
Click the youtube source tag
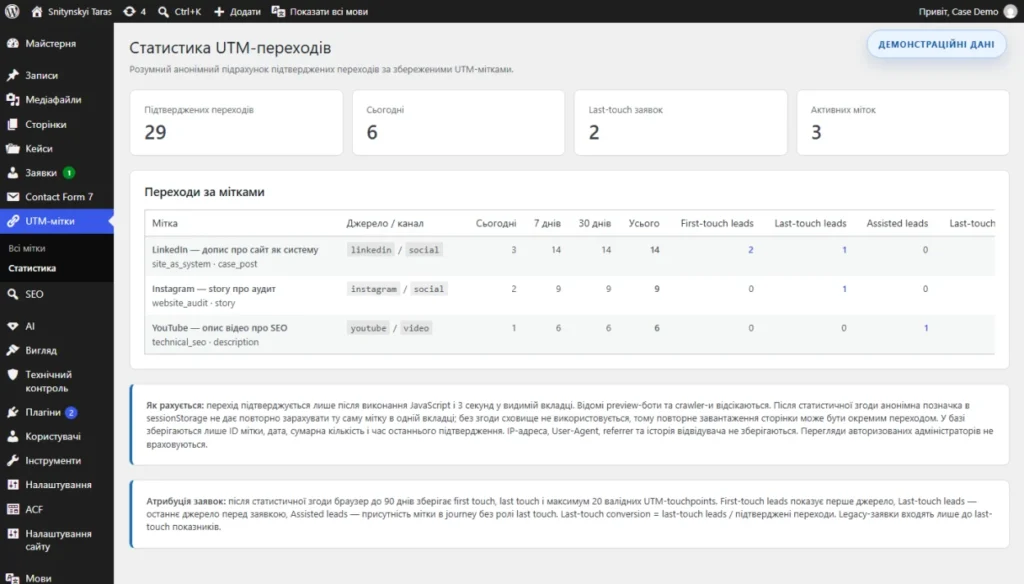point(368,328)
